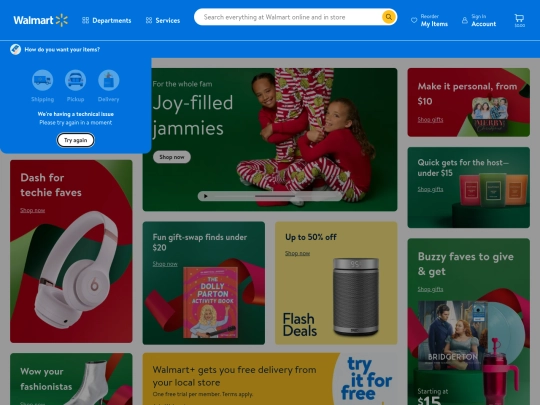Expand the Departments menu

click(106, 20)
